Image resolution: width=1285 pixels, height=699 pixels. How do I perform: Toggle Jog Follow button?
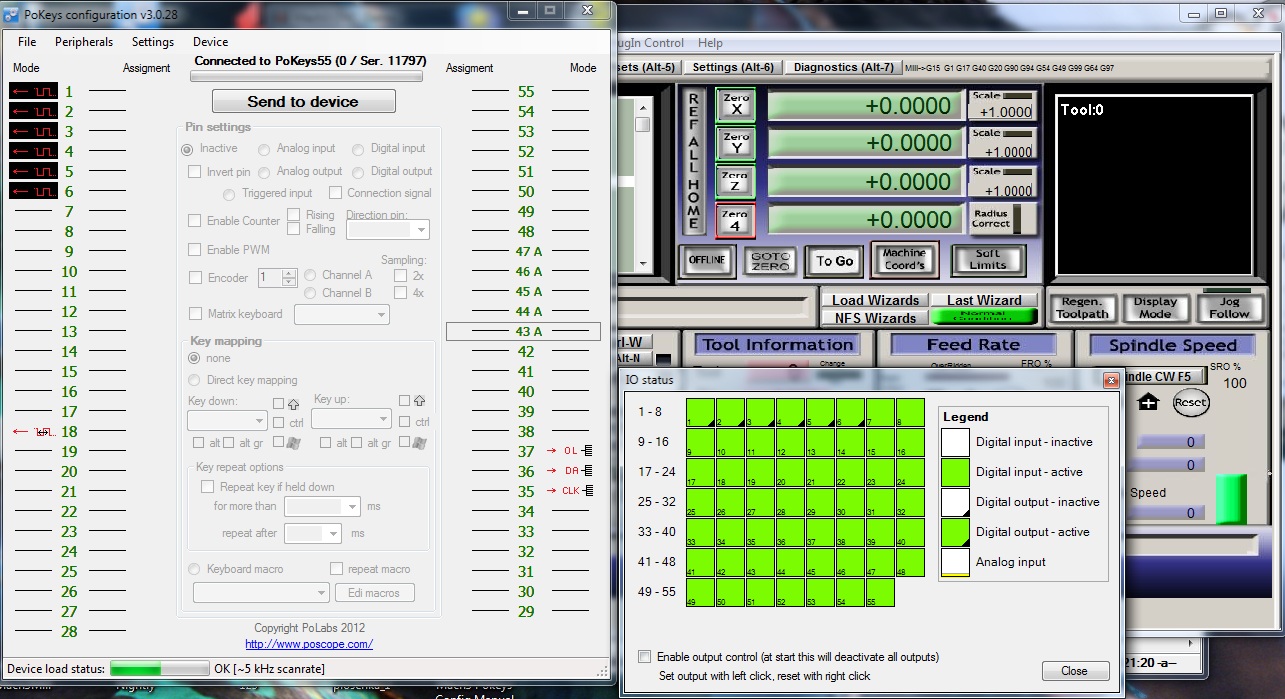1229,308
